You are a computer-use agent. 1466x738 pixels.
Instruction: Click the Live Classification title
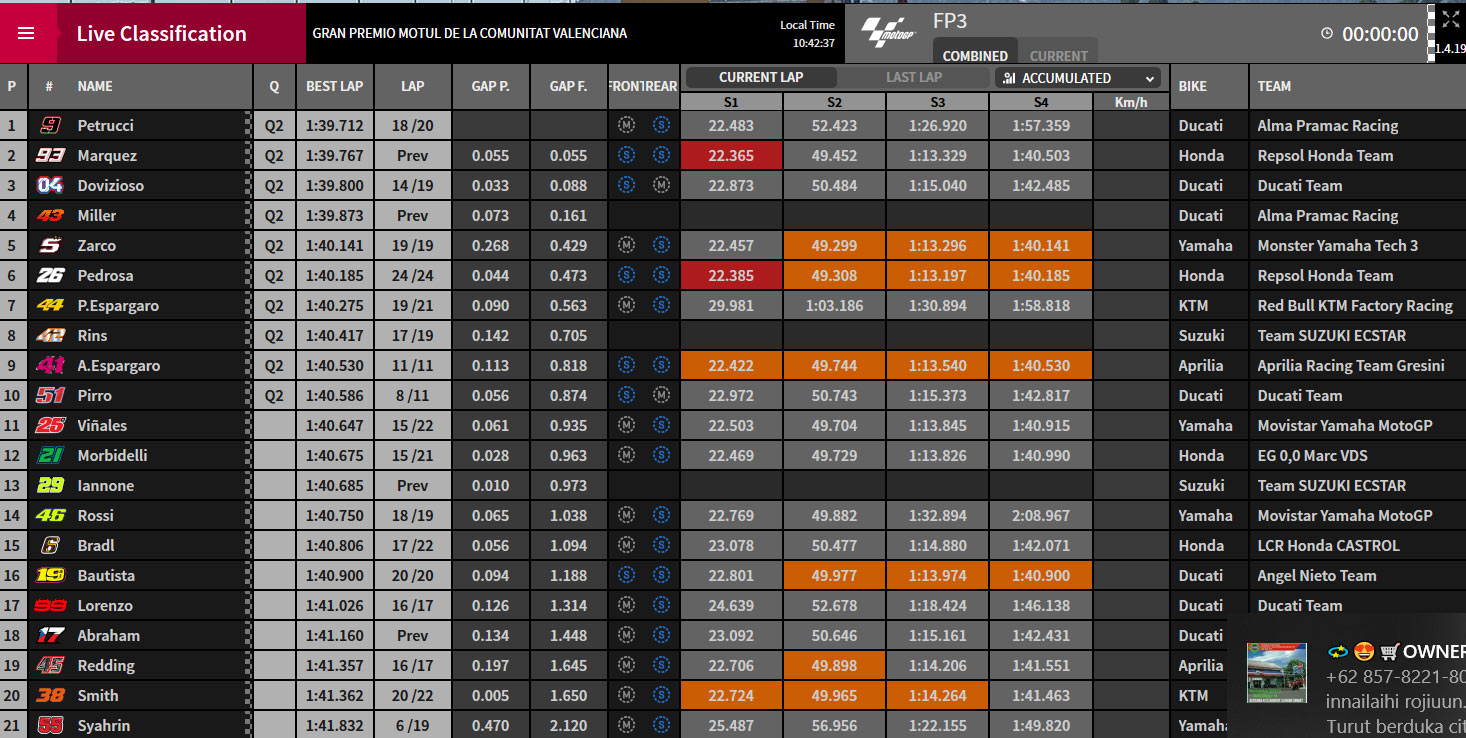tap(161, 33)
